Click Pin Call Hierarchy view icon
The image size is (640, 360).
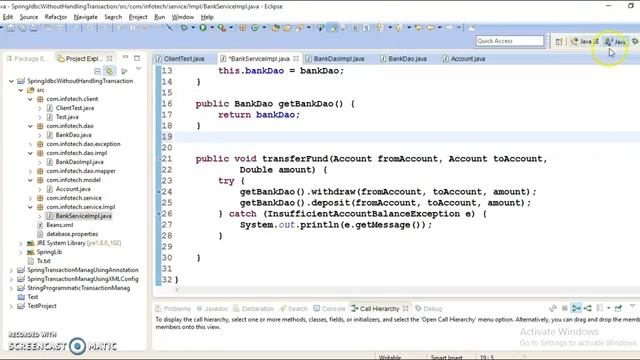click(618, 308)
